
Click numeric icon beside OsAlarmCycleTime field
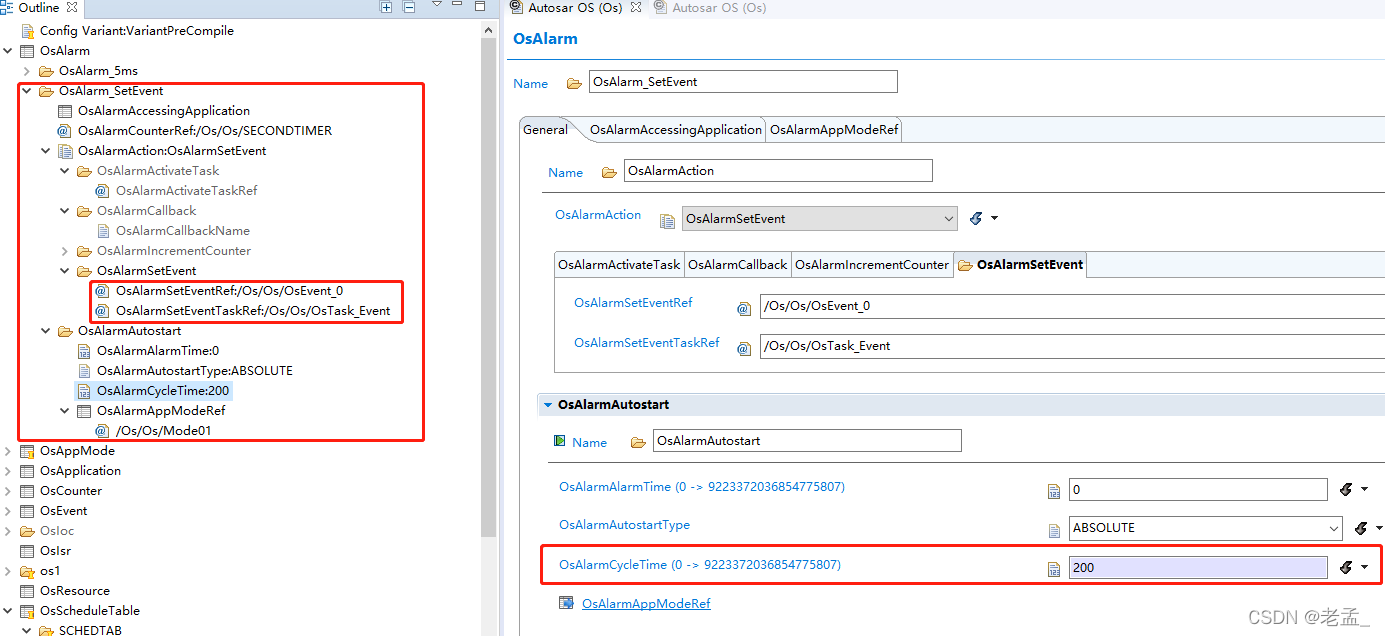[1053, 569]
